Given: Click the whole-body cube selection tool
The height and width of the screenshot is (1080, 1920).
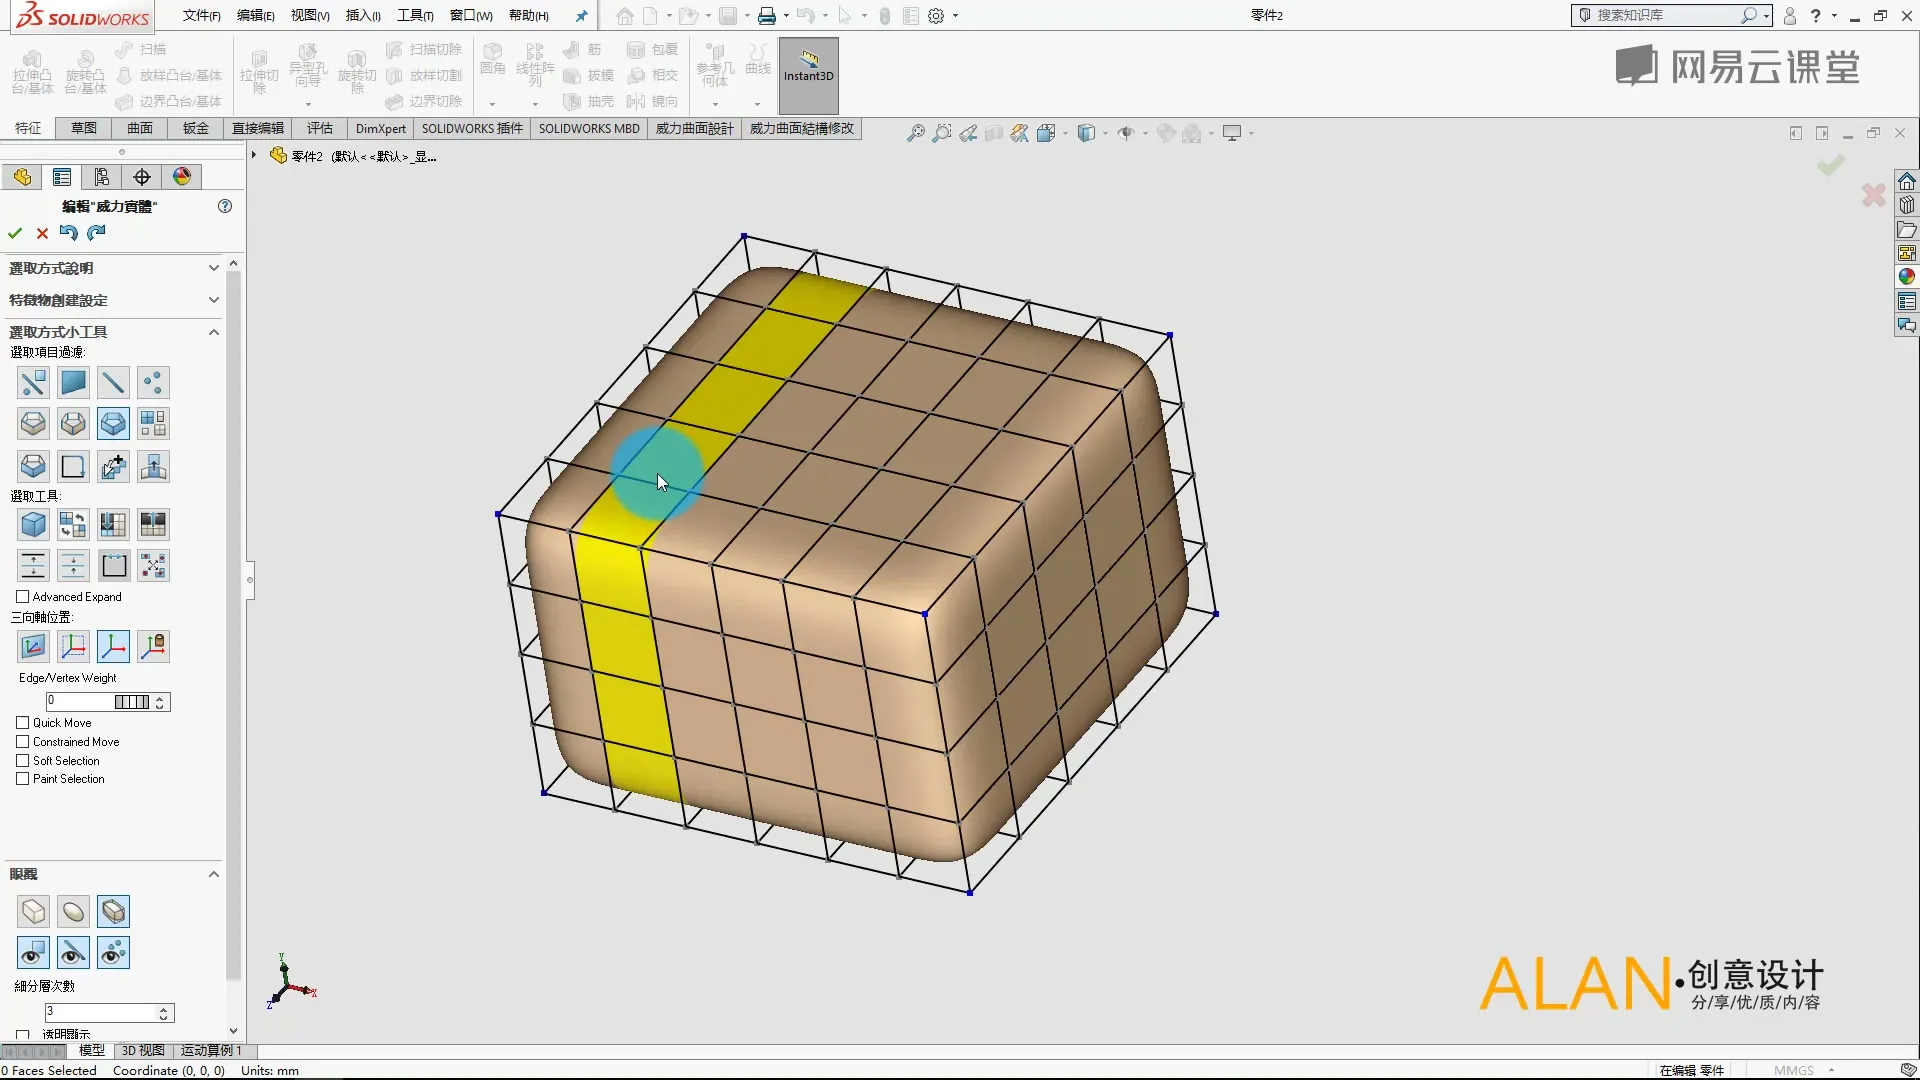Looking at the screenshot, I should pos(33,525).
